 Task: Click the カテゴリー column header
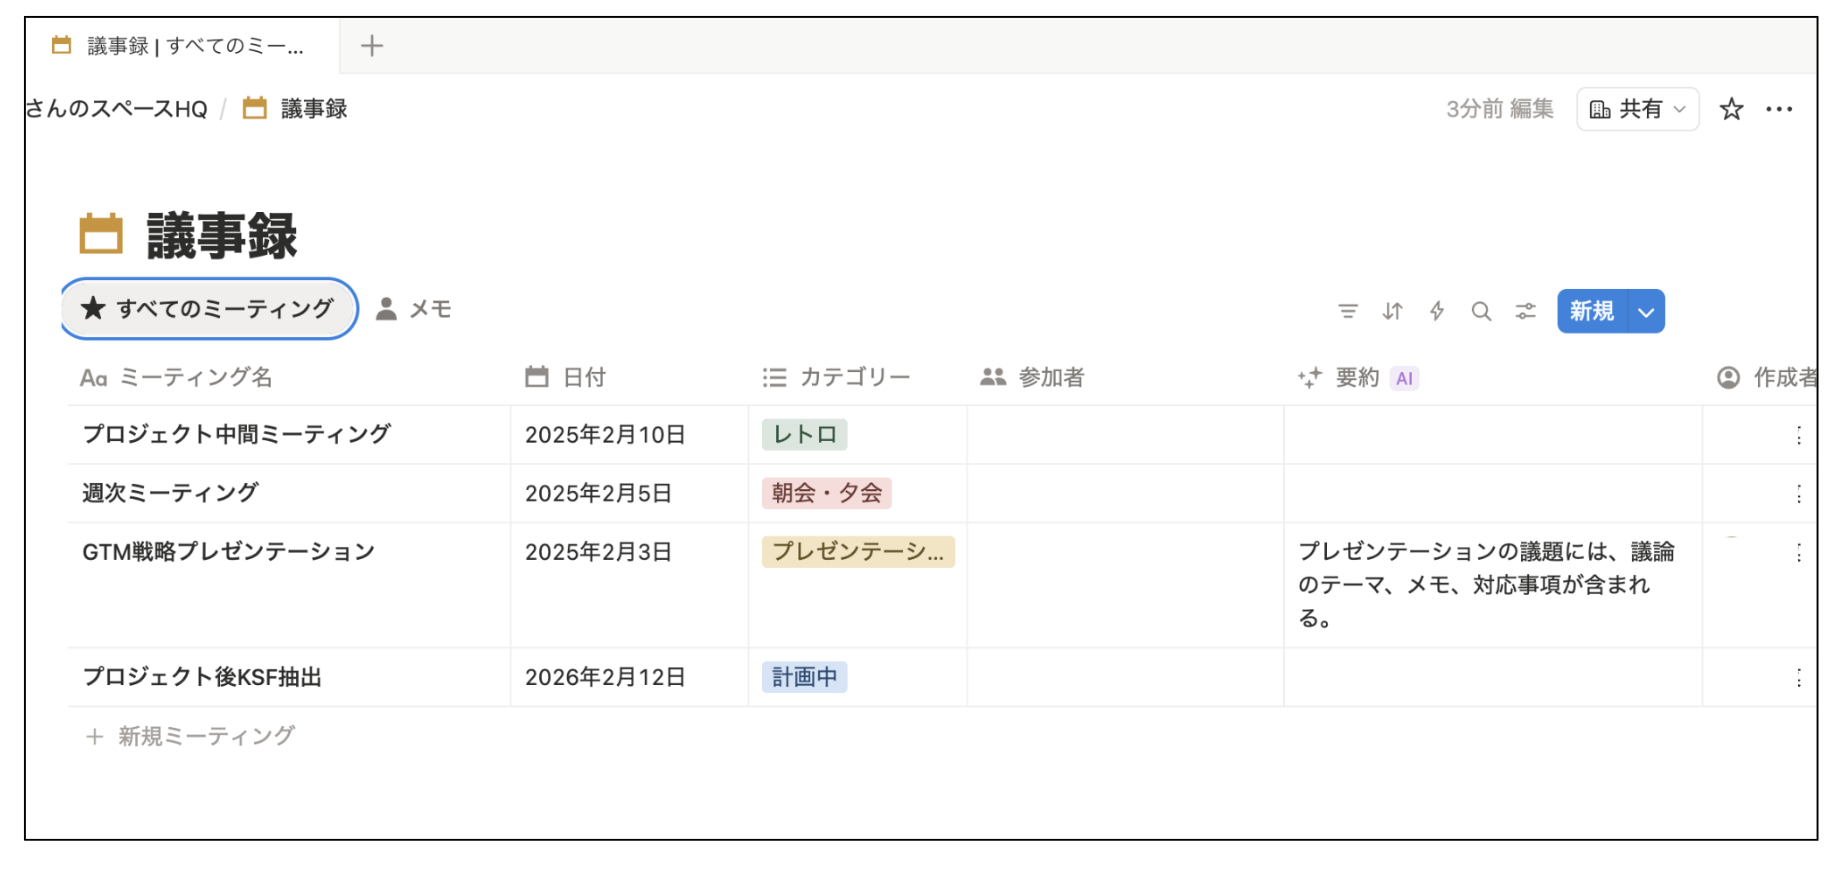[836, 377]
